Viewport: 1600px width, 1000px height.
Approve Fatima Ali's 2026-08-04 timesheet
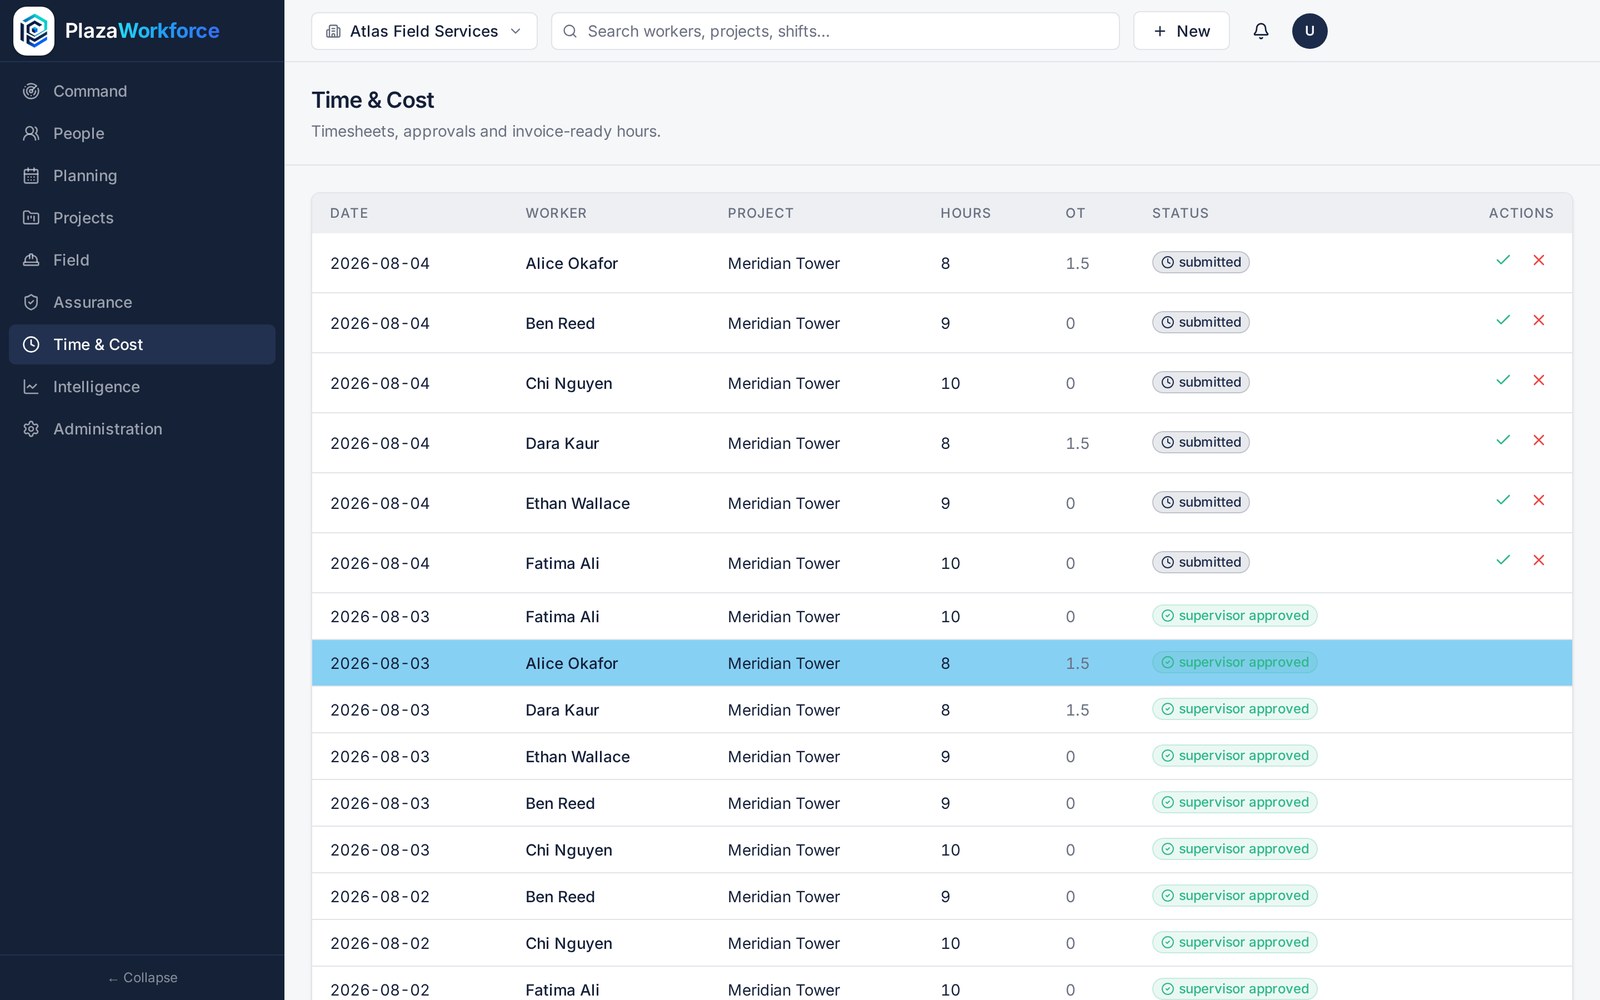point(1503,560)
